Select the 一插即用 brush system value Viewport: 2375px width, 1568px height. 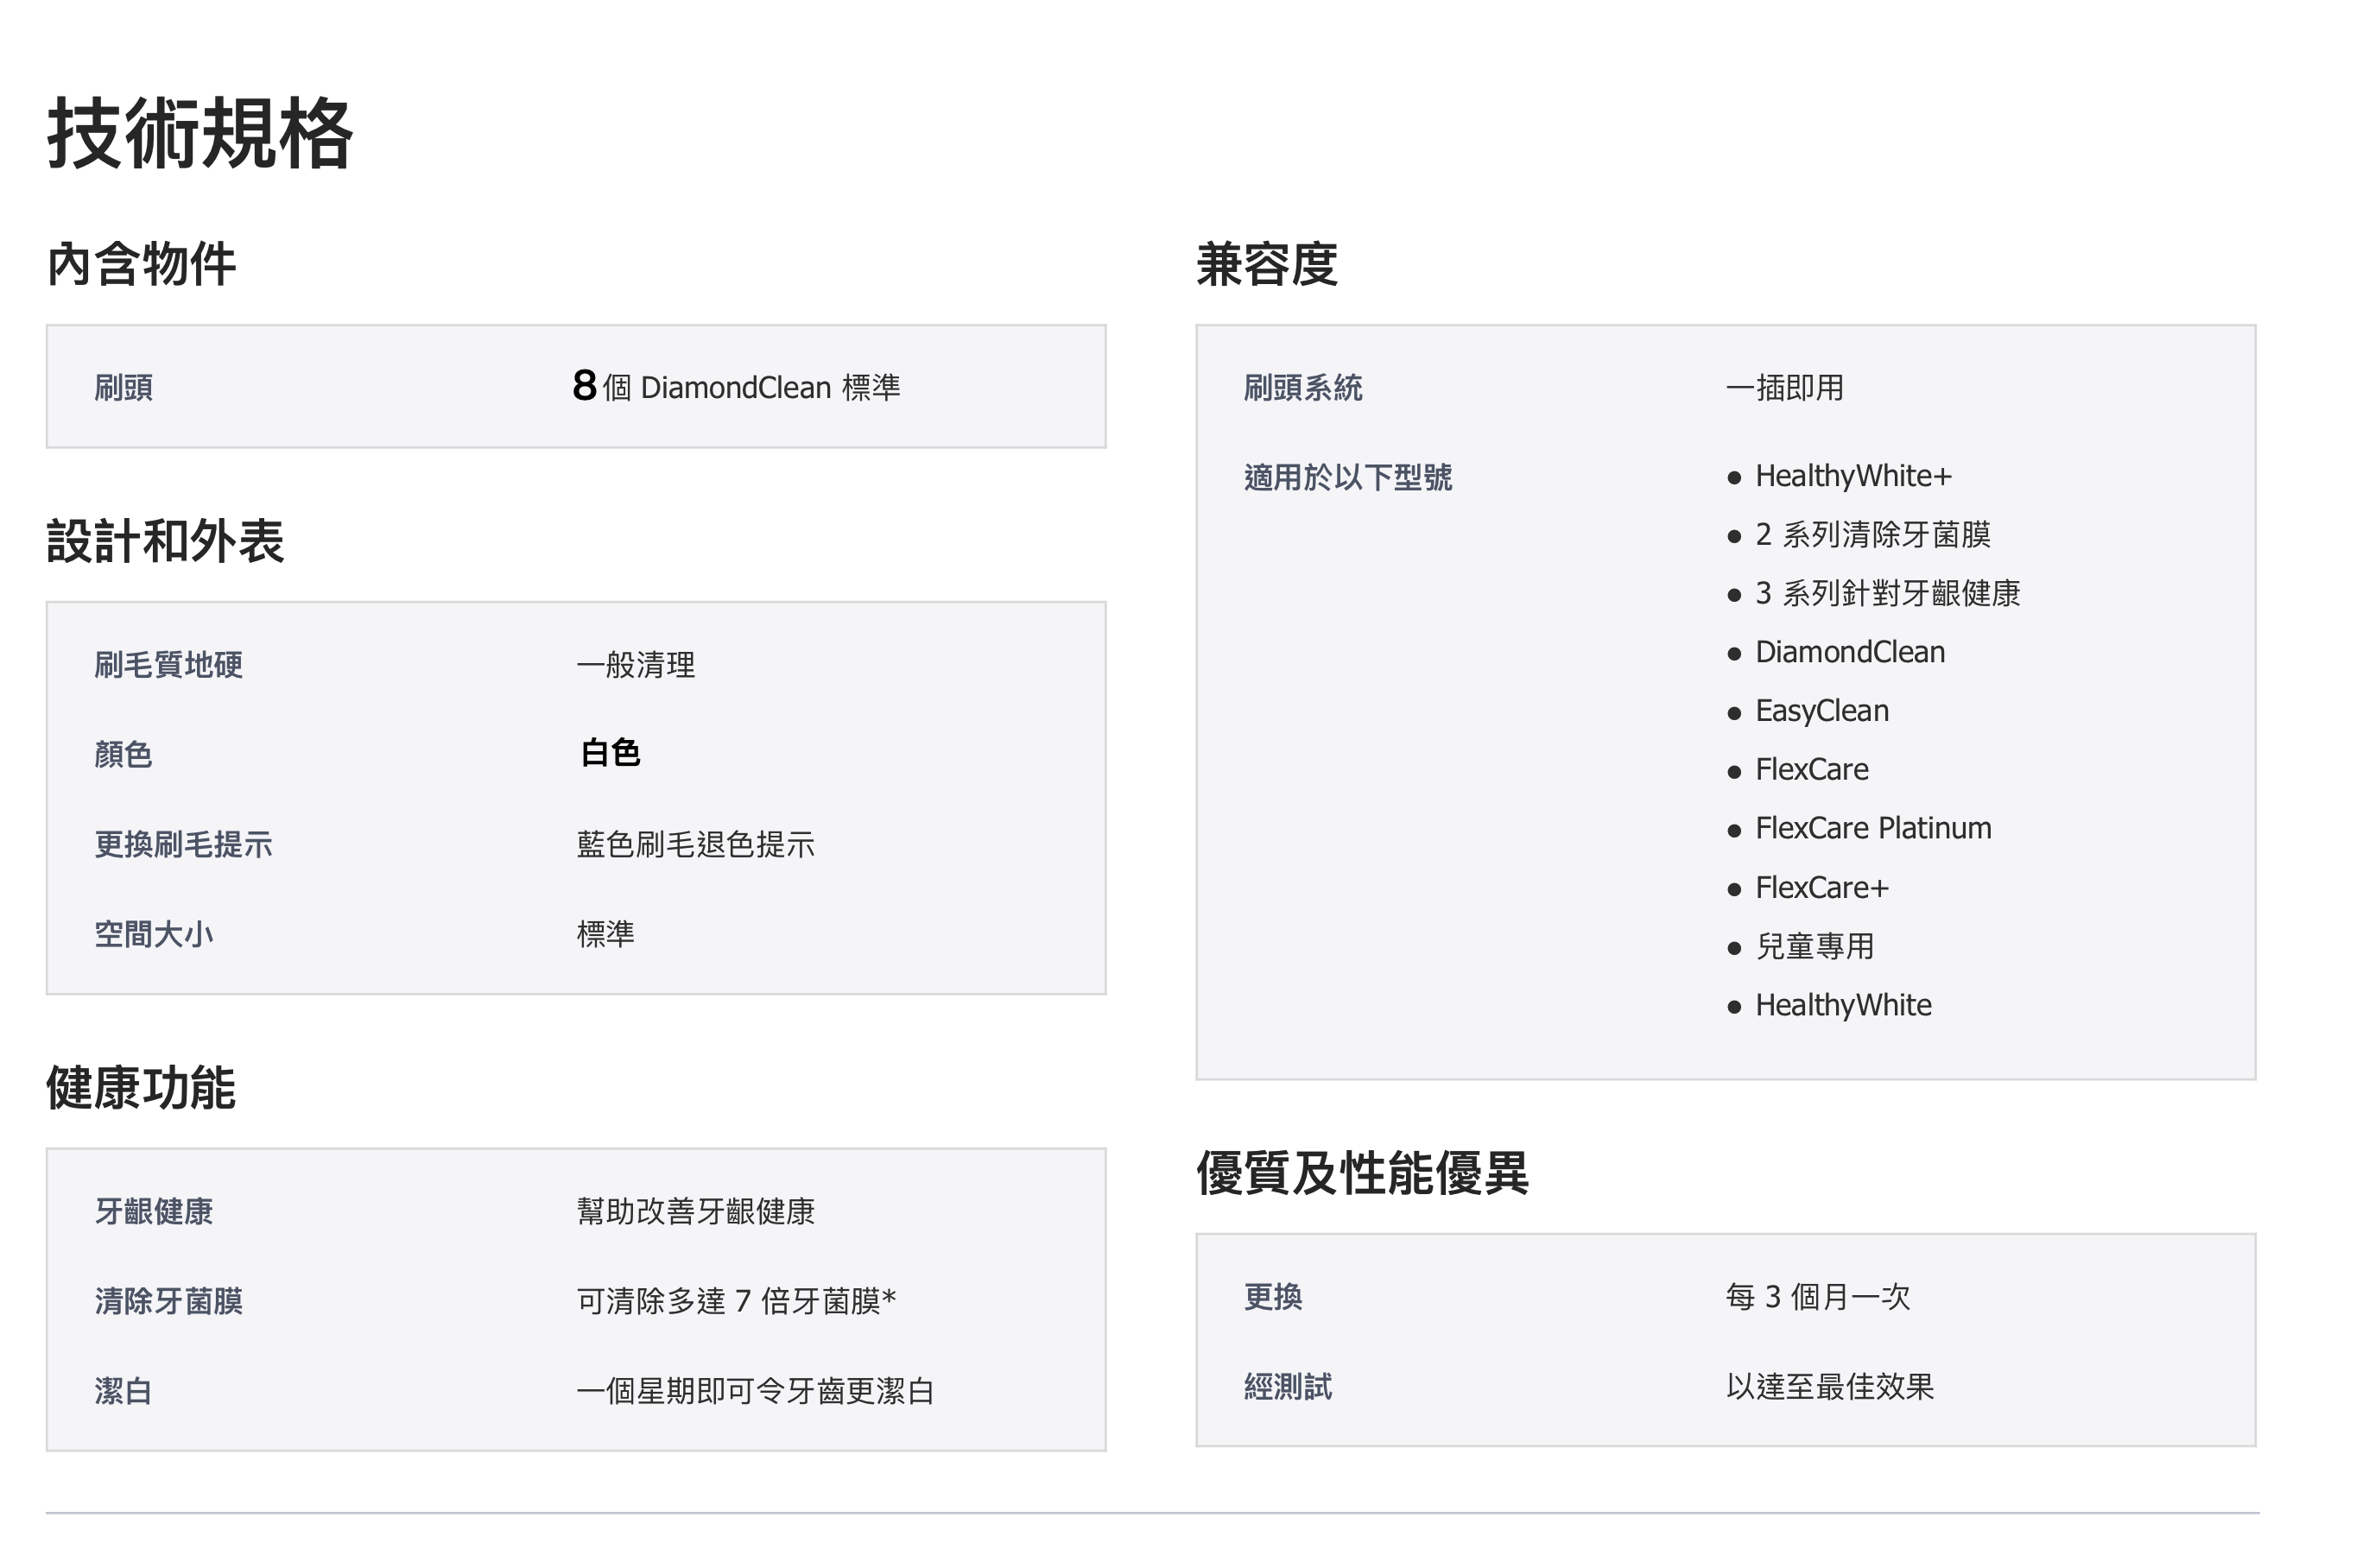coord(1785,388)
